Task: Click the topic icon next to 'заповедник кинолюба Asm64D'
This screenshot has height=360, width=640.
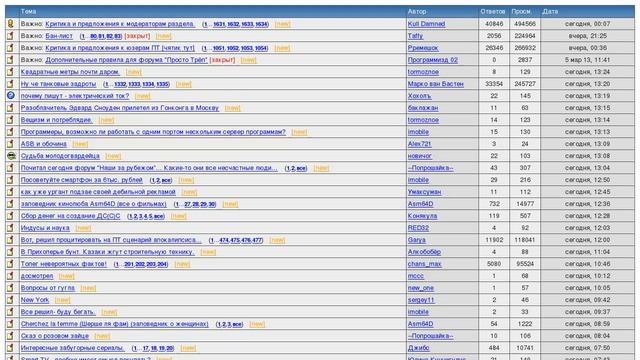Action: point(11,204)
